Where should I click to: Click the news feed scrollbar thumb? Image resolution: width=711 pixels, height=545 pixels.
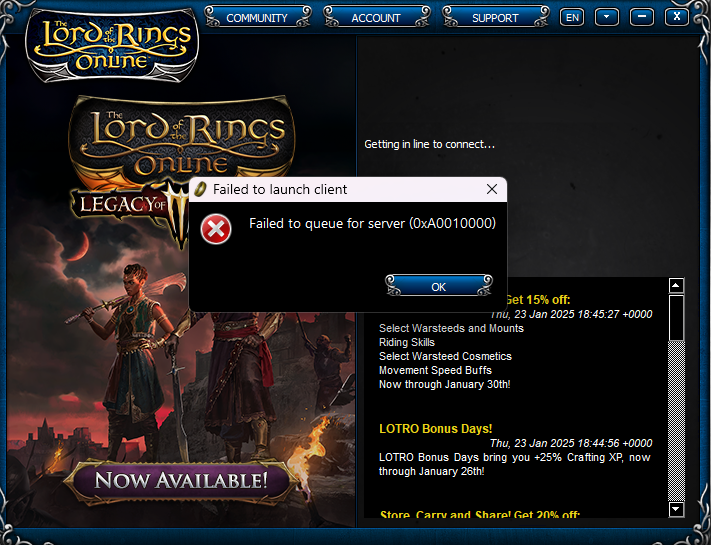676,318
